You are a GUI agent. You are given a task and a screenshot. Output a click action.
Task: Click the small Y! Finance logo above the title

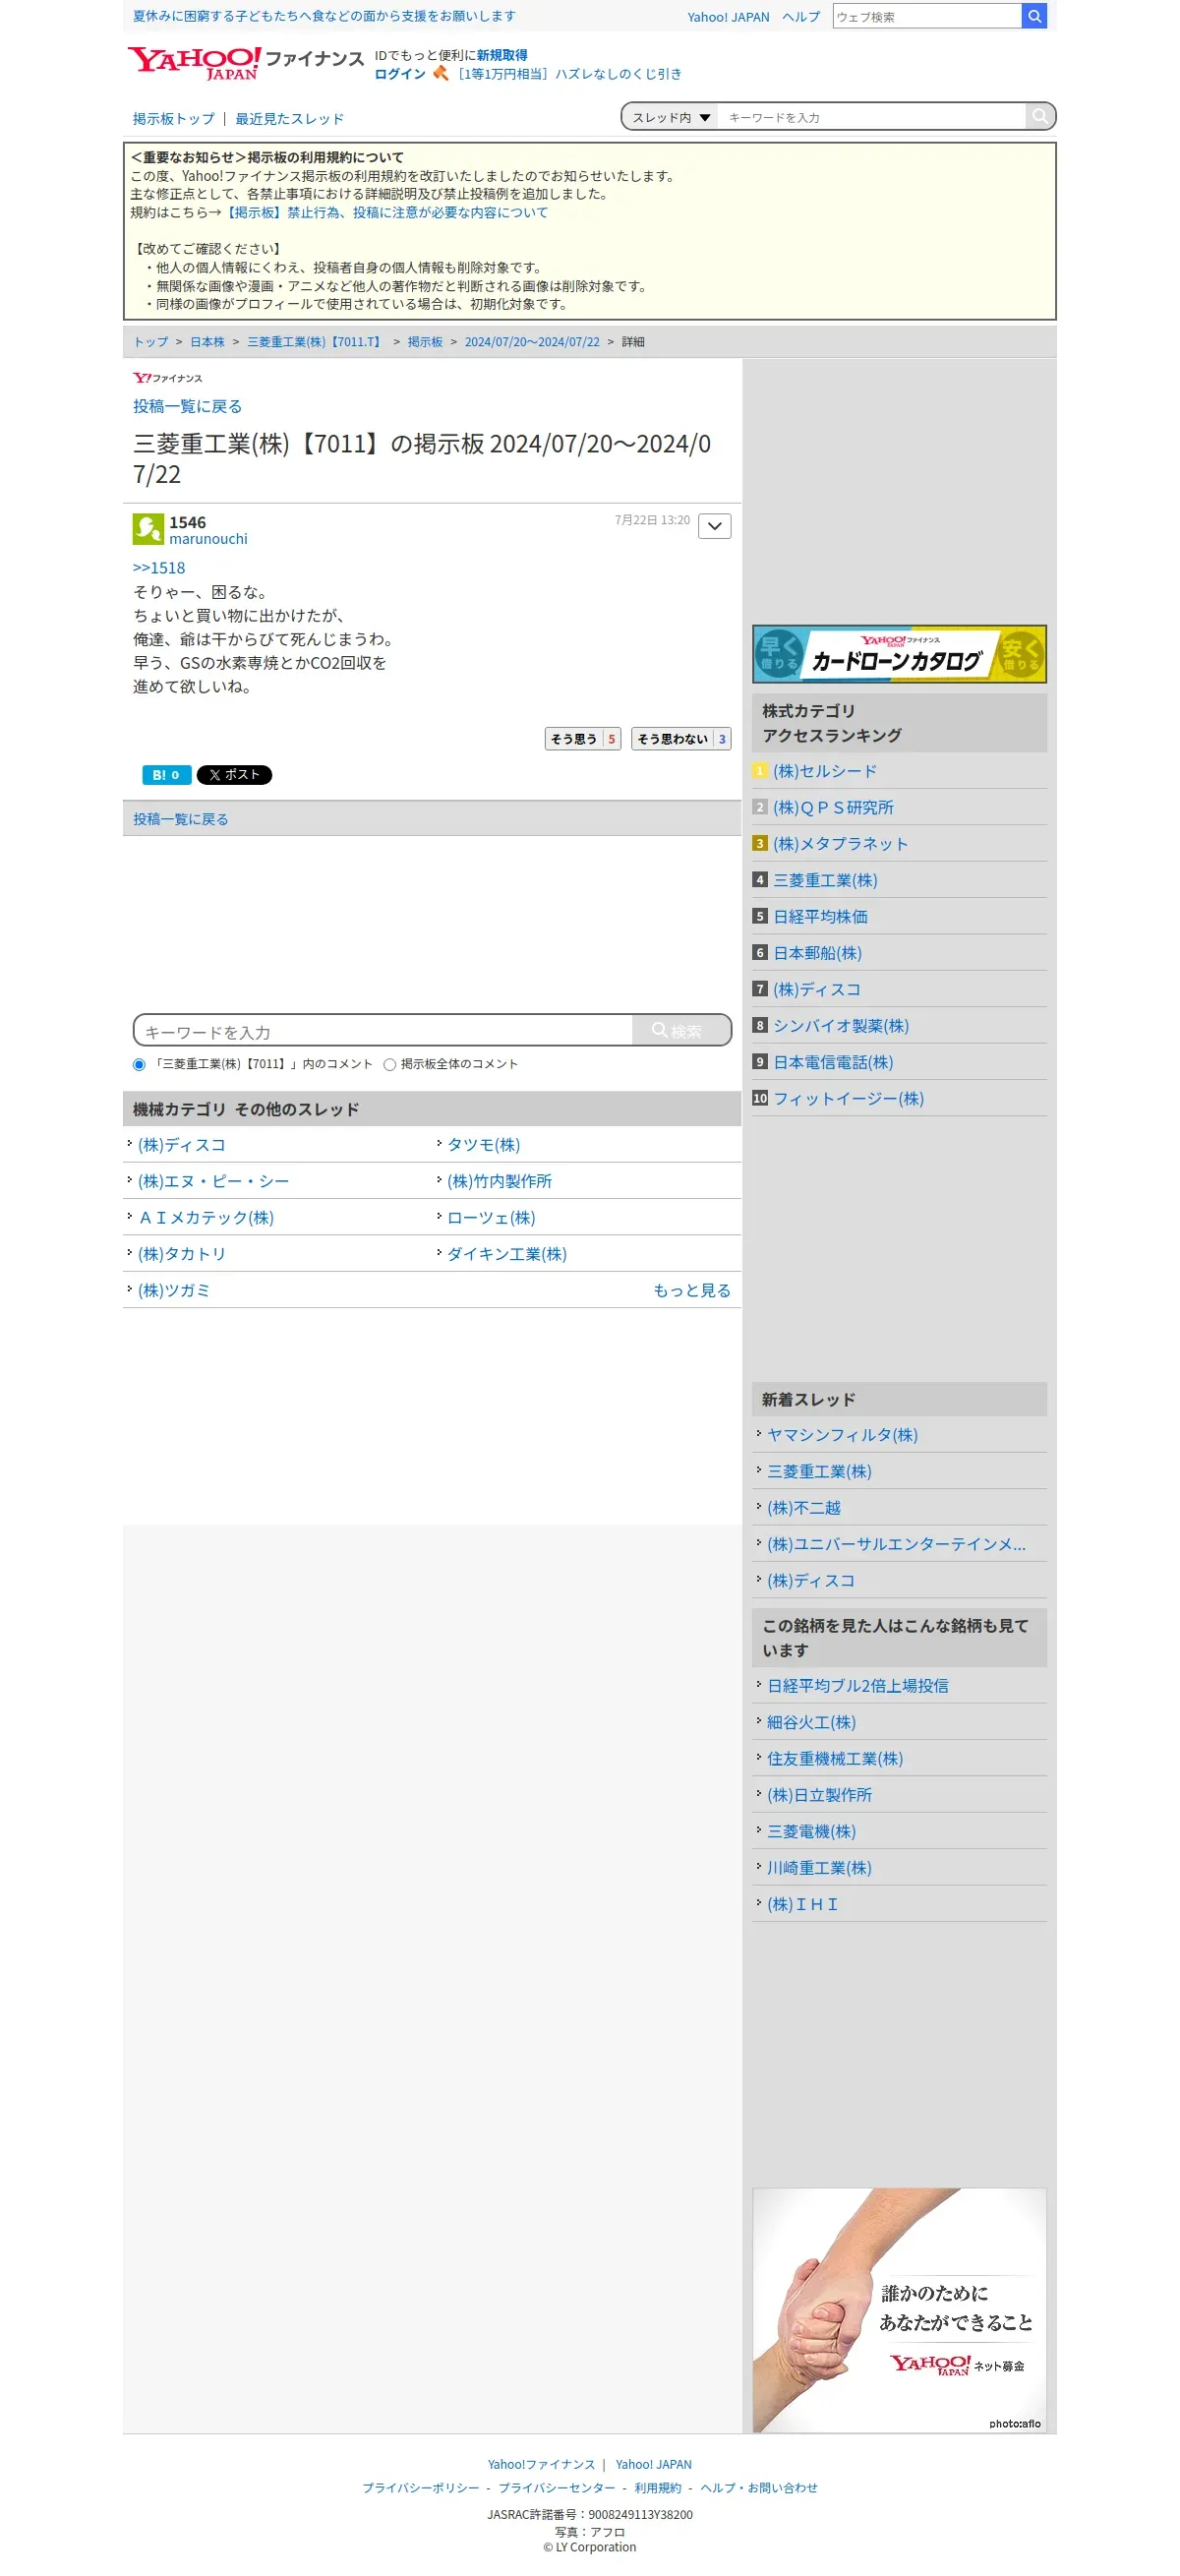point(167,378)
